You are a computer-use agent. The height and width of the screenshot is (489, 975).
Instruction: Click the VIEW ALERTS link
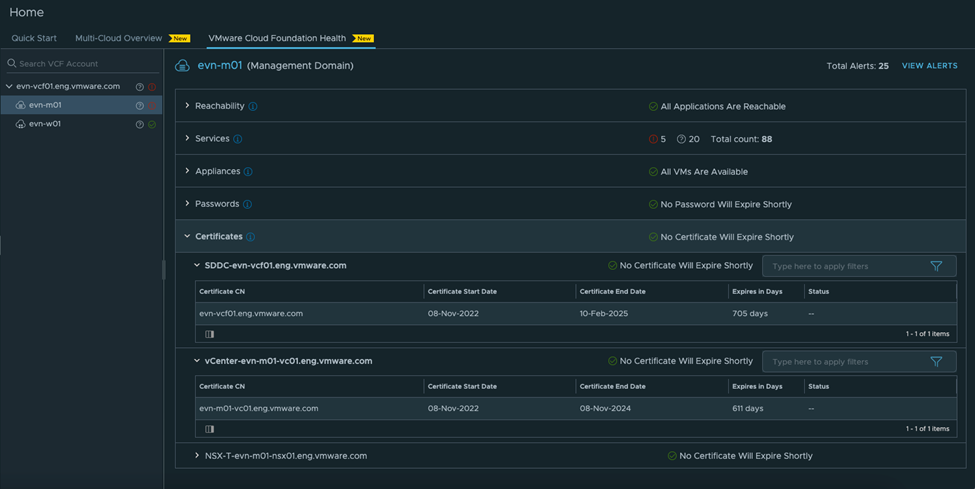click(929, 66)
